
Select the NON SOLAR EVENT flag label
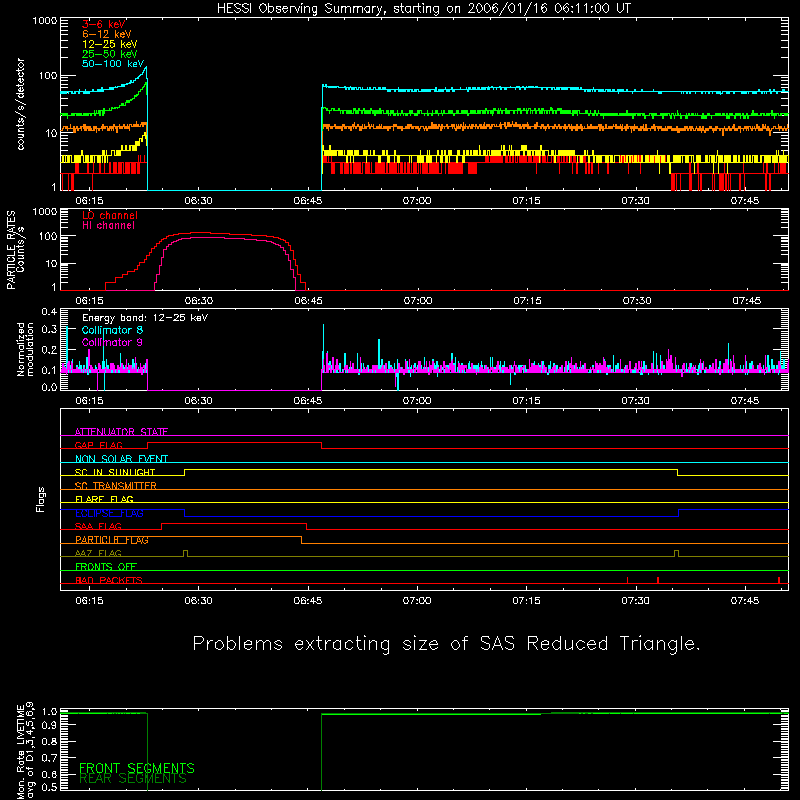[121, 459]
